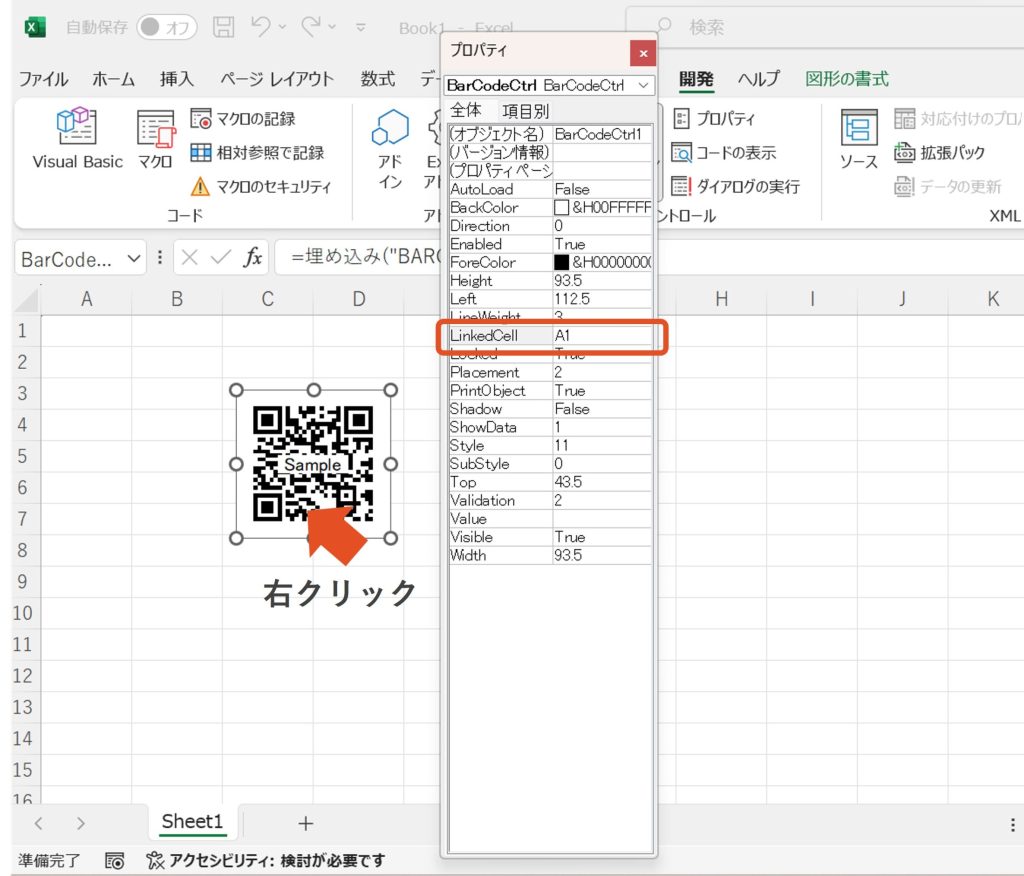Switch to the ページ レイアウト tab
This screenshot has height=876, width=1024.
[277, 79]
